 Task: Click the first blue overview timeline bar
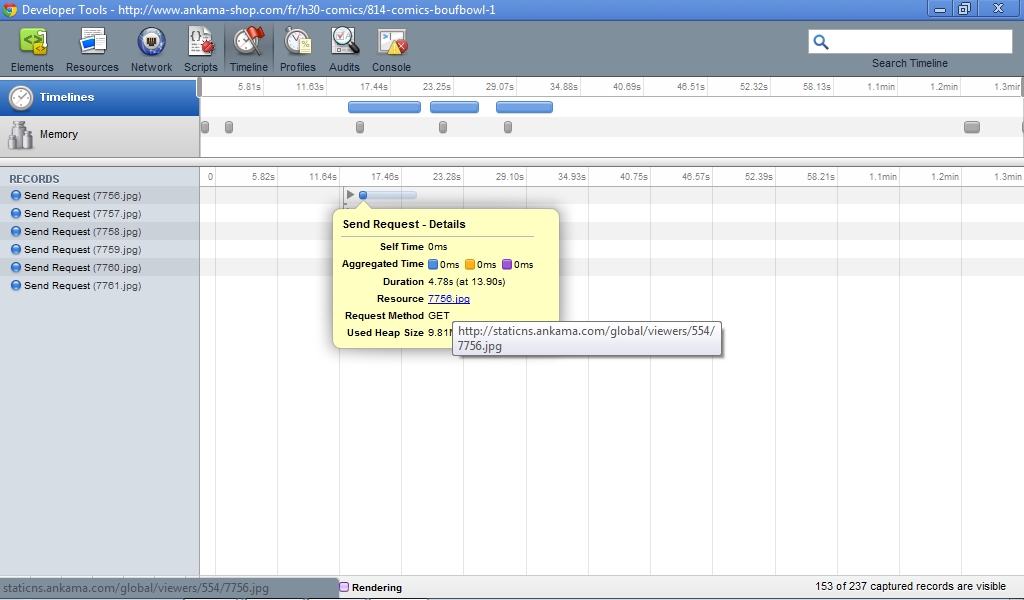pos(384,107)
